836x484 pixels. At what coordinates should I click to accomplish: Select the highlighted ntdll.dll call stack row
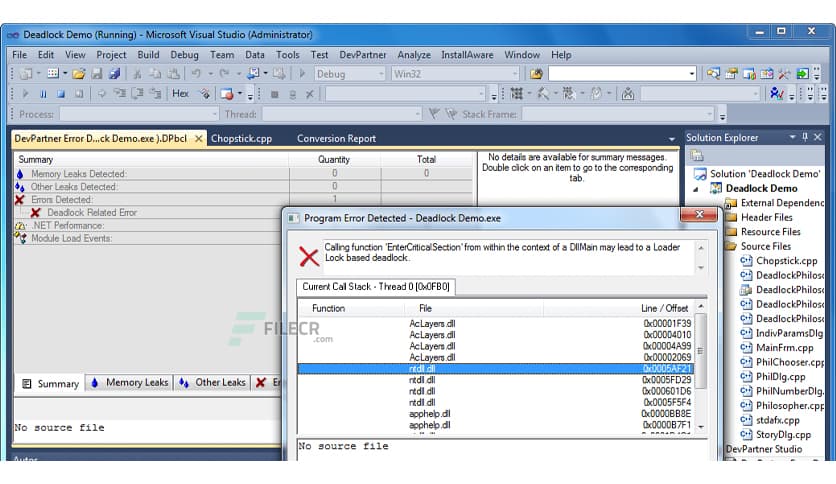click(x=496, y=368)
